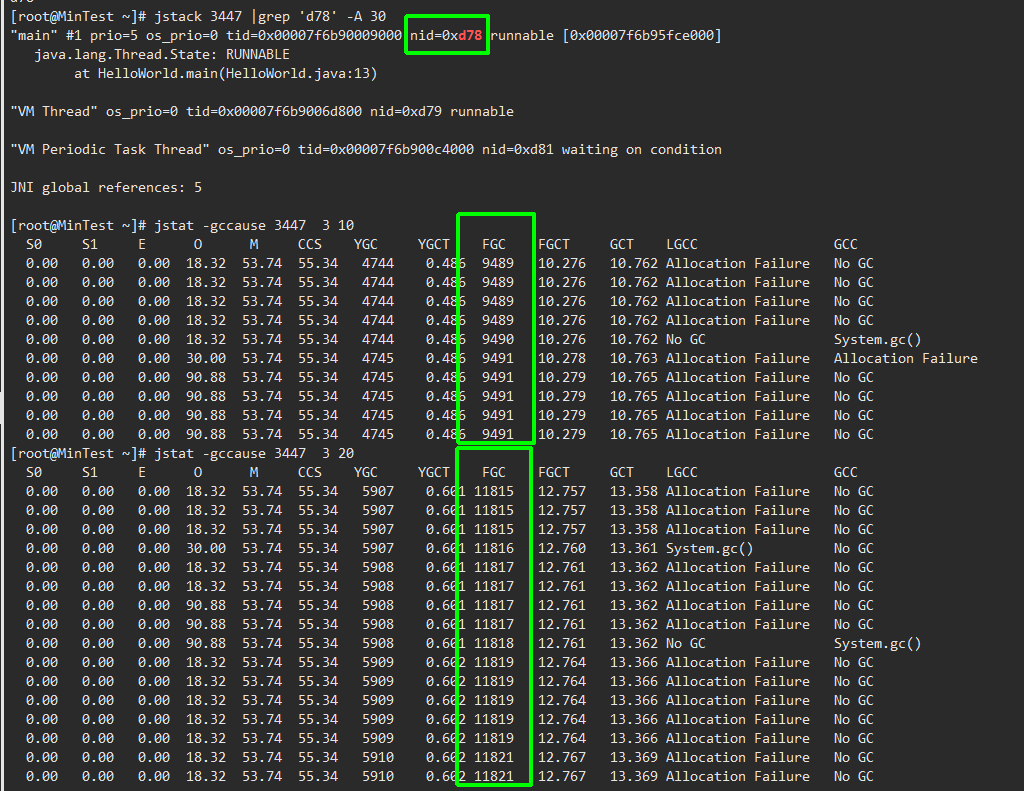Click System.gc() in the GCC column of row 9490
The height and width of the screenshot is (791, 1024).
877,340
